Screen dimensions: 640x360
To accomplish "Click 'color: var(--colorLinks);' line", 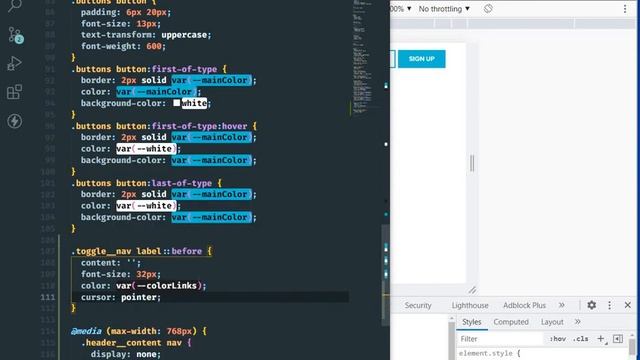I will 144,286.
